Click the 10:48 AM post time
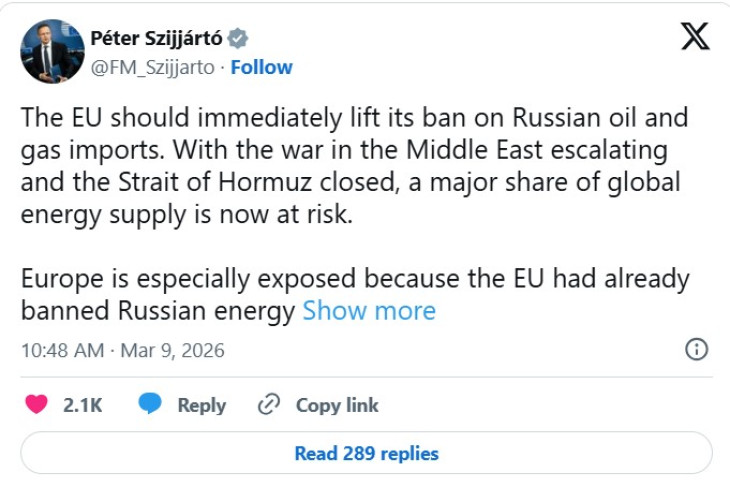Viewport: 730px width, 487px height. tap(62, 350)
